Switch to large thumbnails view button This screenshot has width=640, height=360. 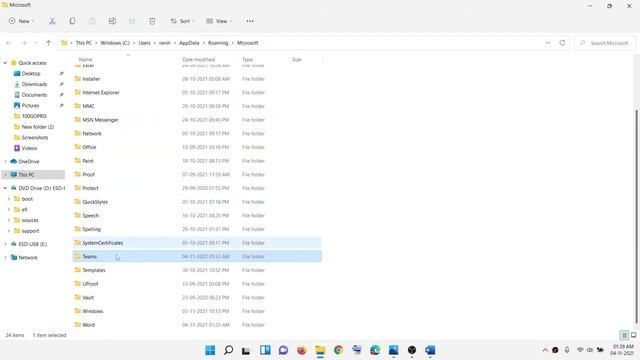(633, 335)
